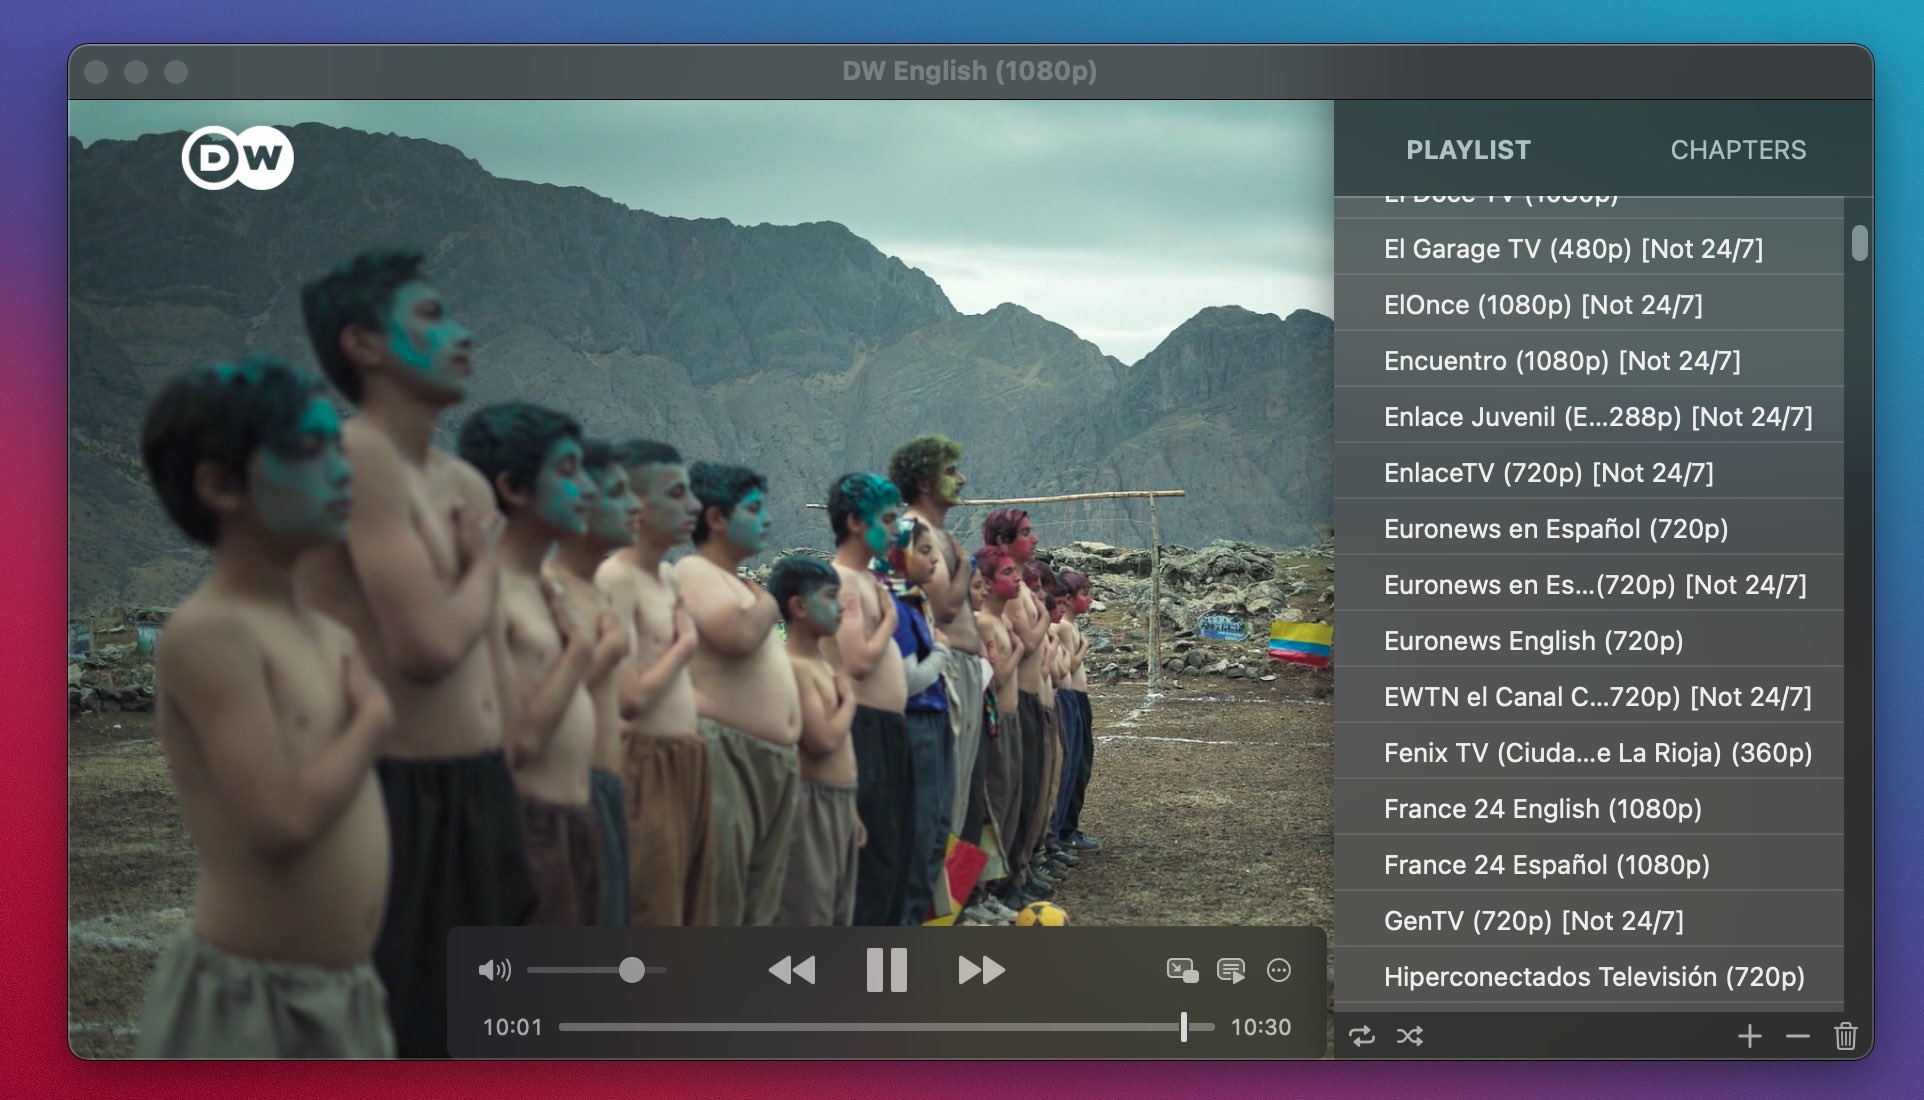This screenshot has width=1924, height=1100.
Task: Toggle loop repeat for playlist
Action: [1362, 1036]
